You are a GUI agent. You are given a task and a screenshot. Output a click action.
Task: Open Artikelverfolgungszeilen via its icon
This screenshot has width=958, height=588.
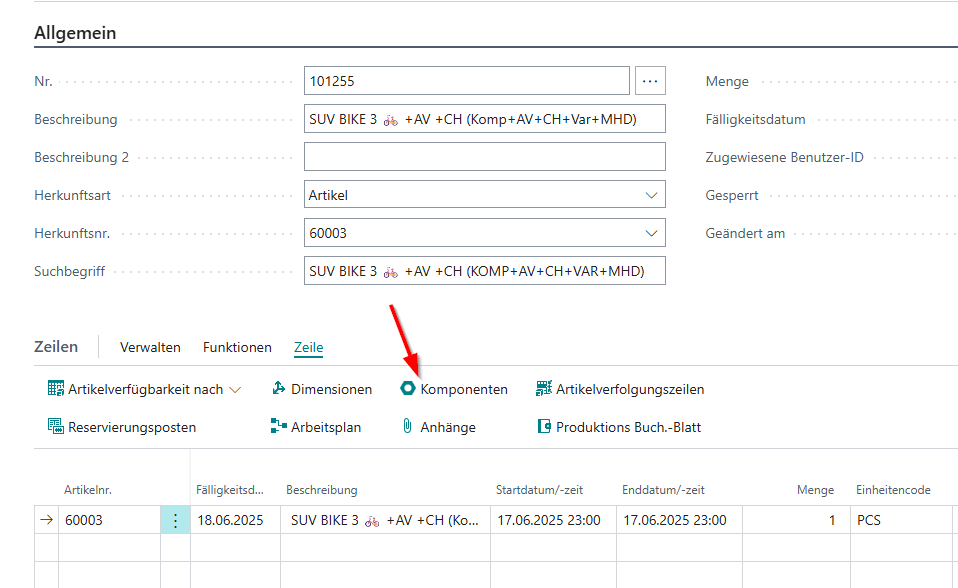[x=544, y=389]
